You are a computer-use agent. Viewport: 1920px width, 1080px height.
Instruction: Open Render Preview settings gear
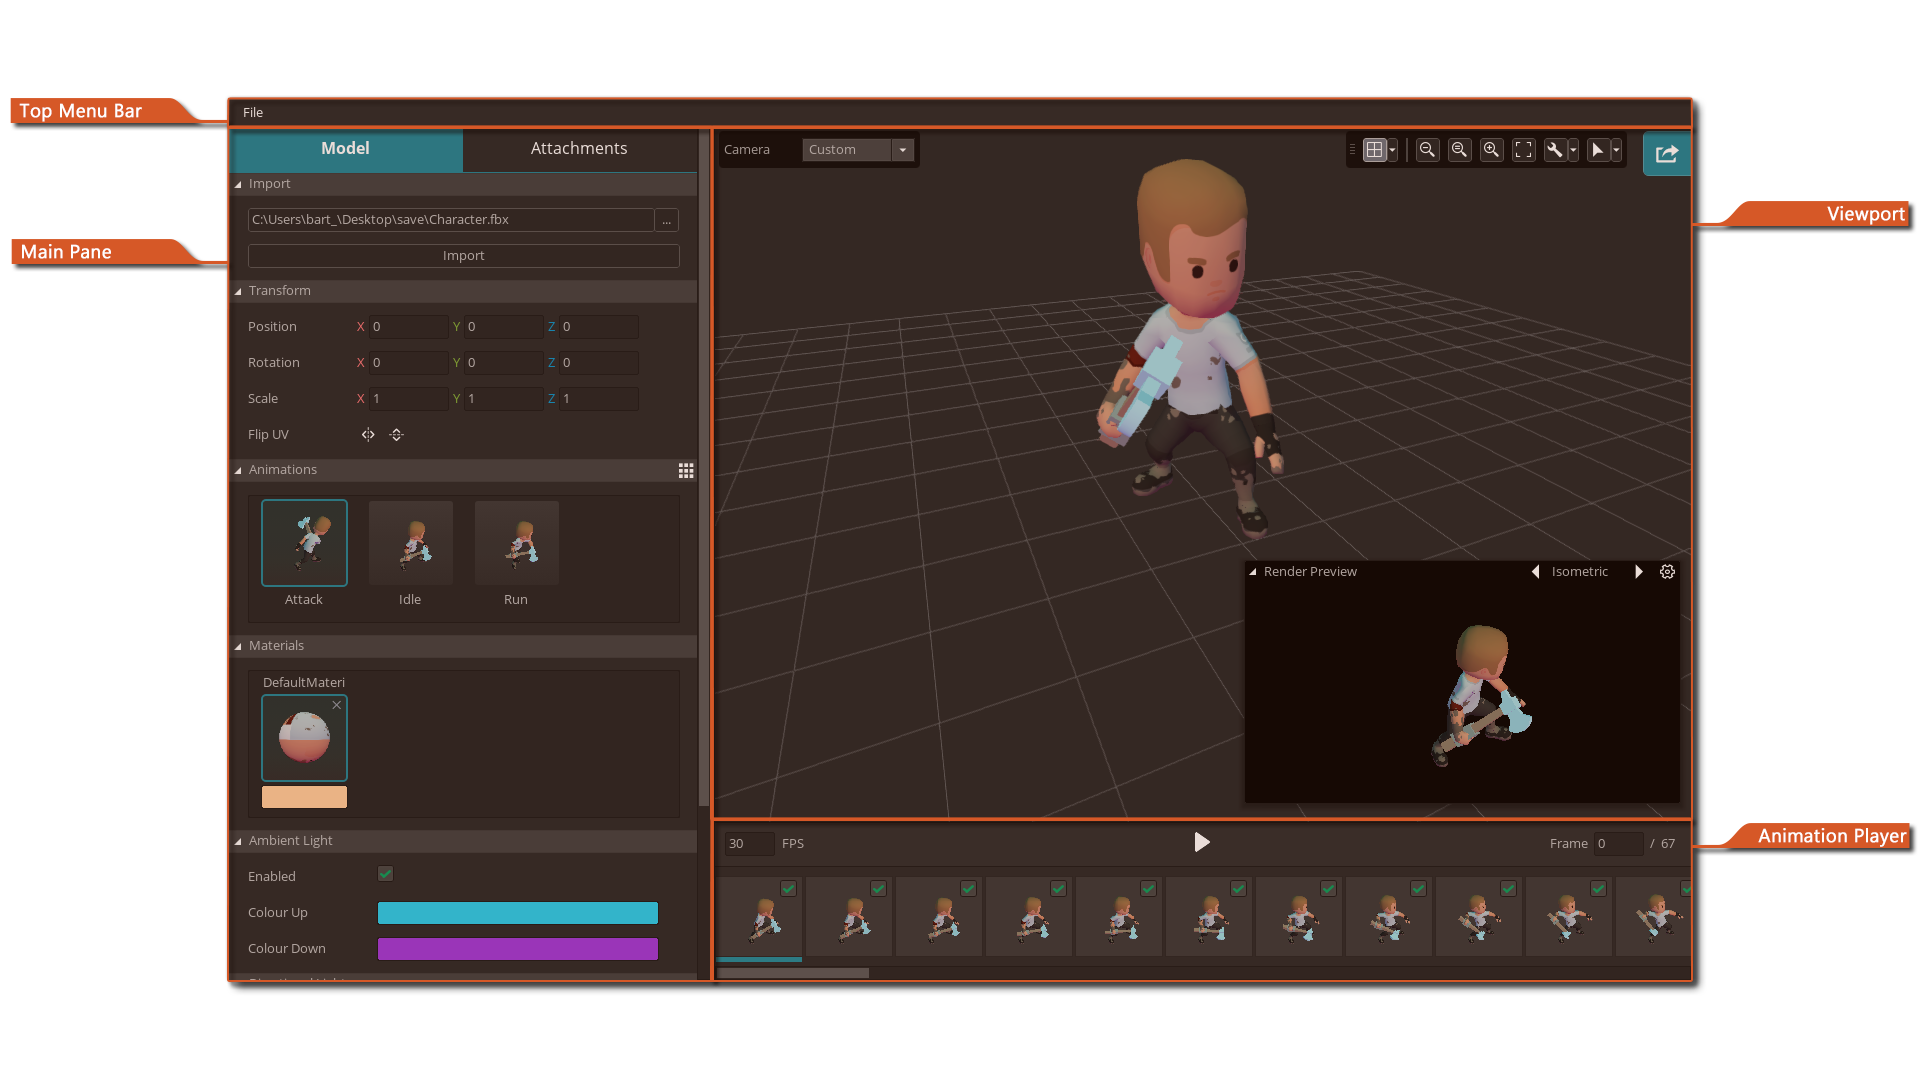pyautogui.click(x=1667, y=572)
